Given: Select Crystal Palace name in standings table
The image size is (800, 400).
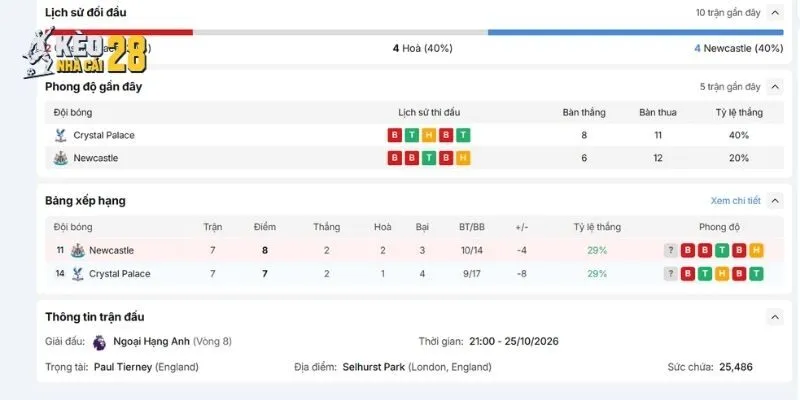Looking at the screenshot, I should [x=120, y=274].
